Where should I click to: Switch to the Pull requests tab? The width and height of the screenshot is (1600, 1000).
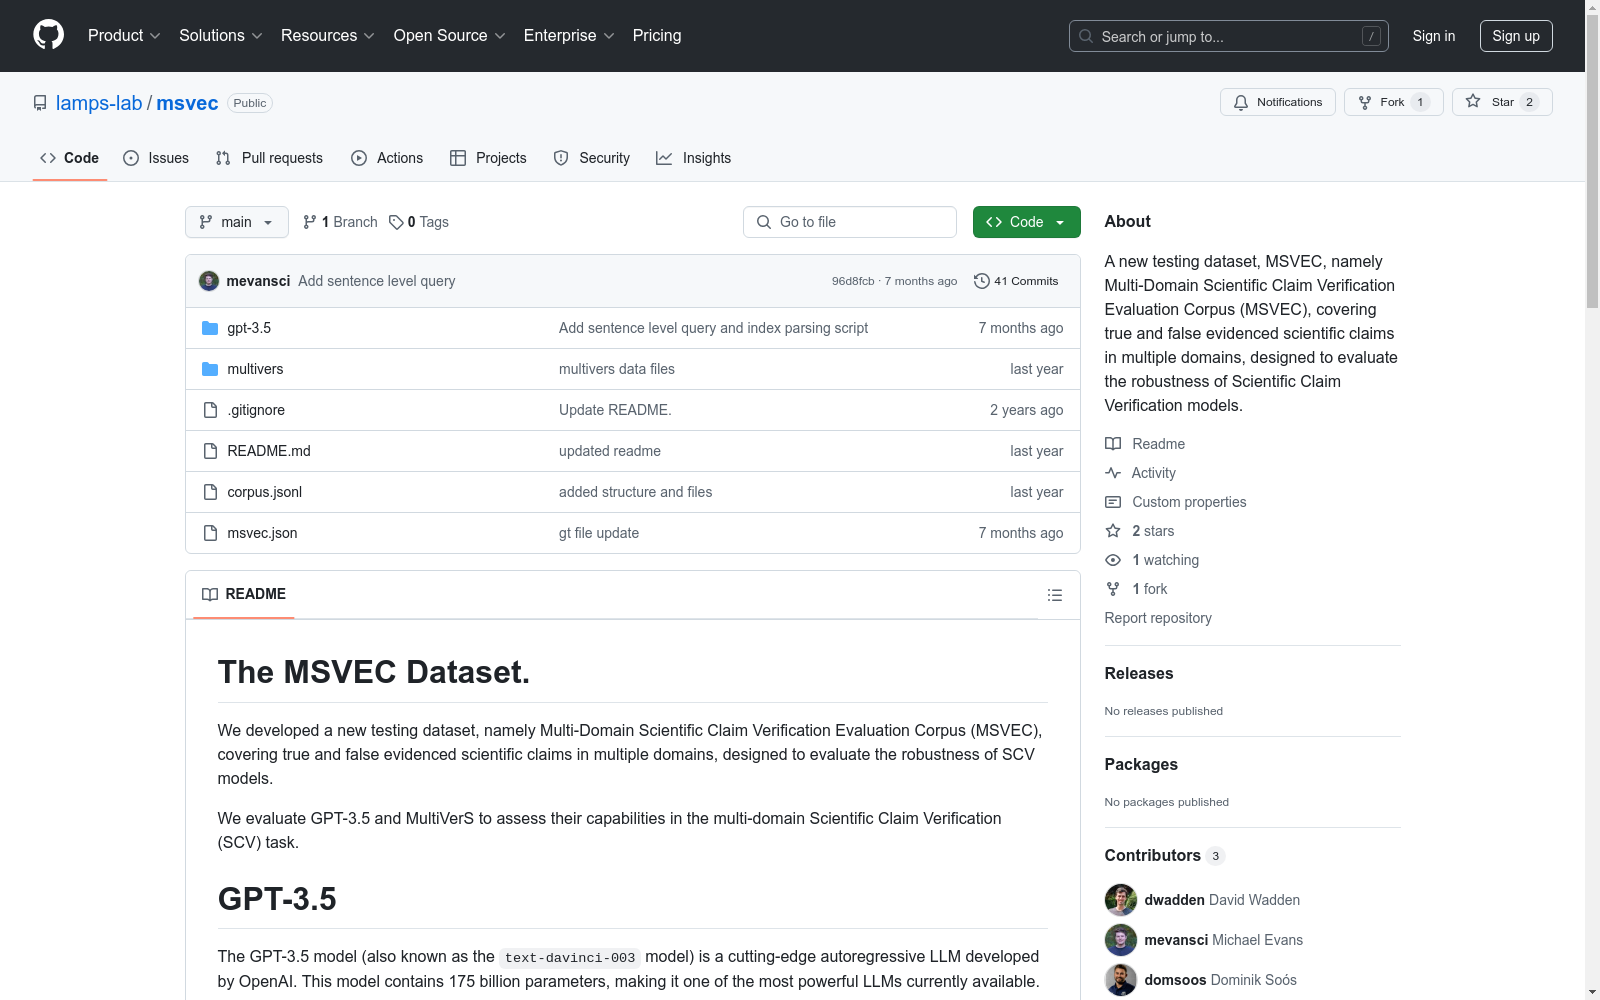click(269, 158)
